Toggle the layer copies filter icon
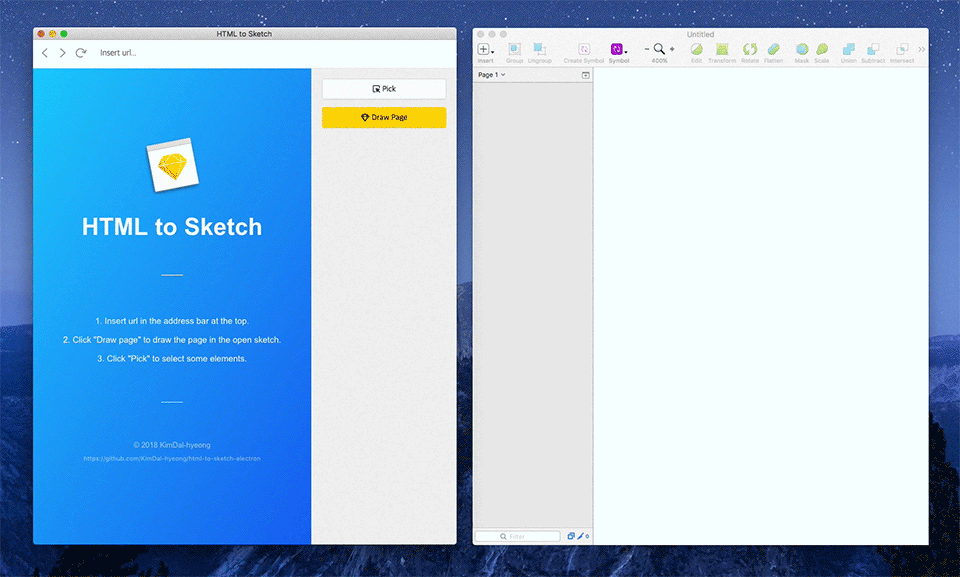Screen dimensions: 960x577 coord(571,536)
